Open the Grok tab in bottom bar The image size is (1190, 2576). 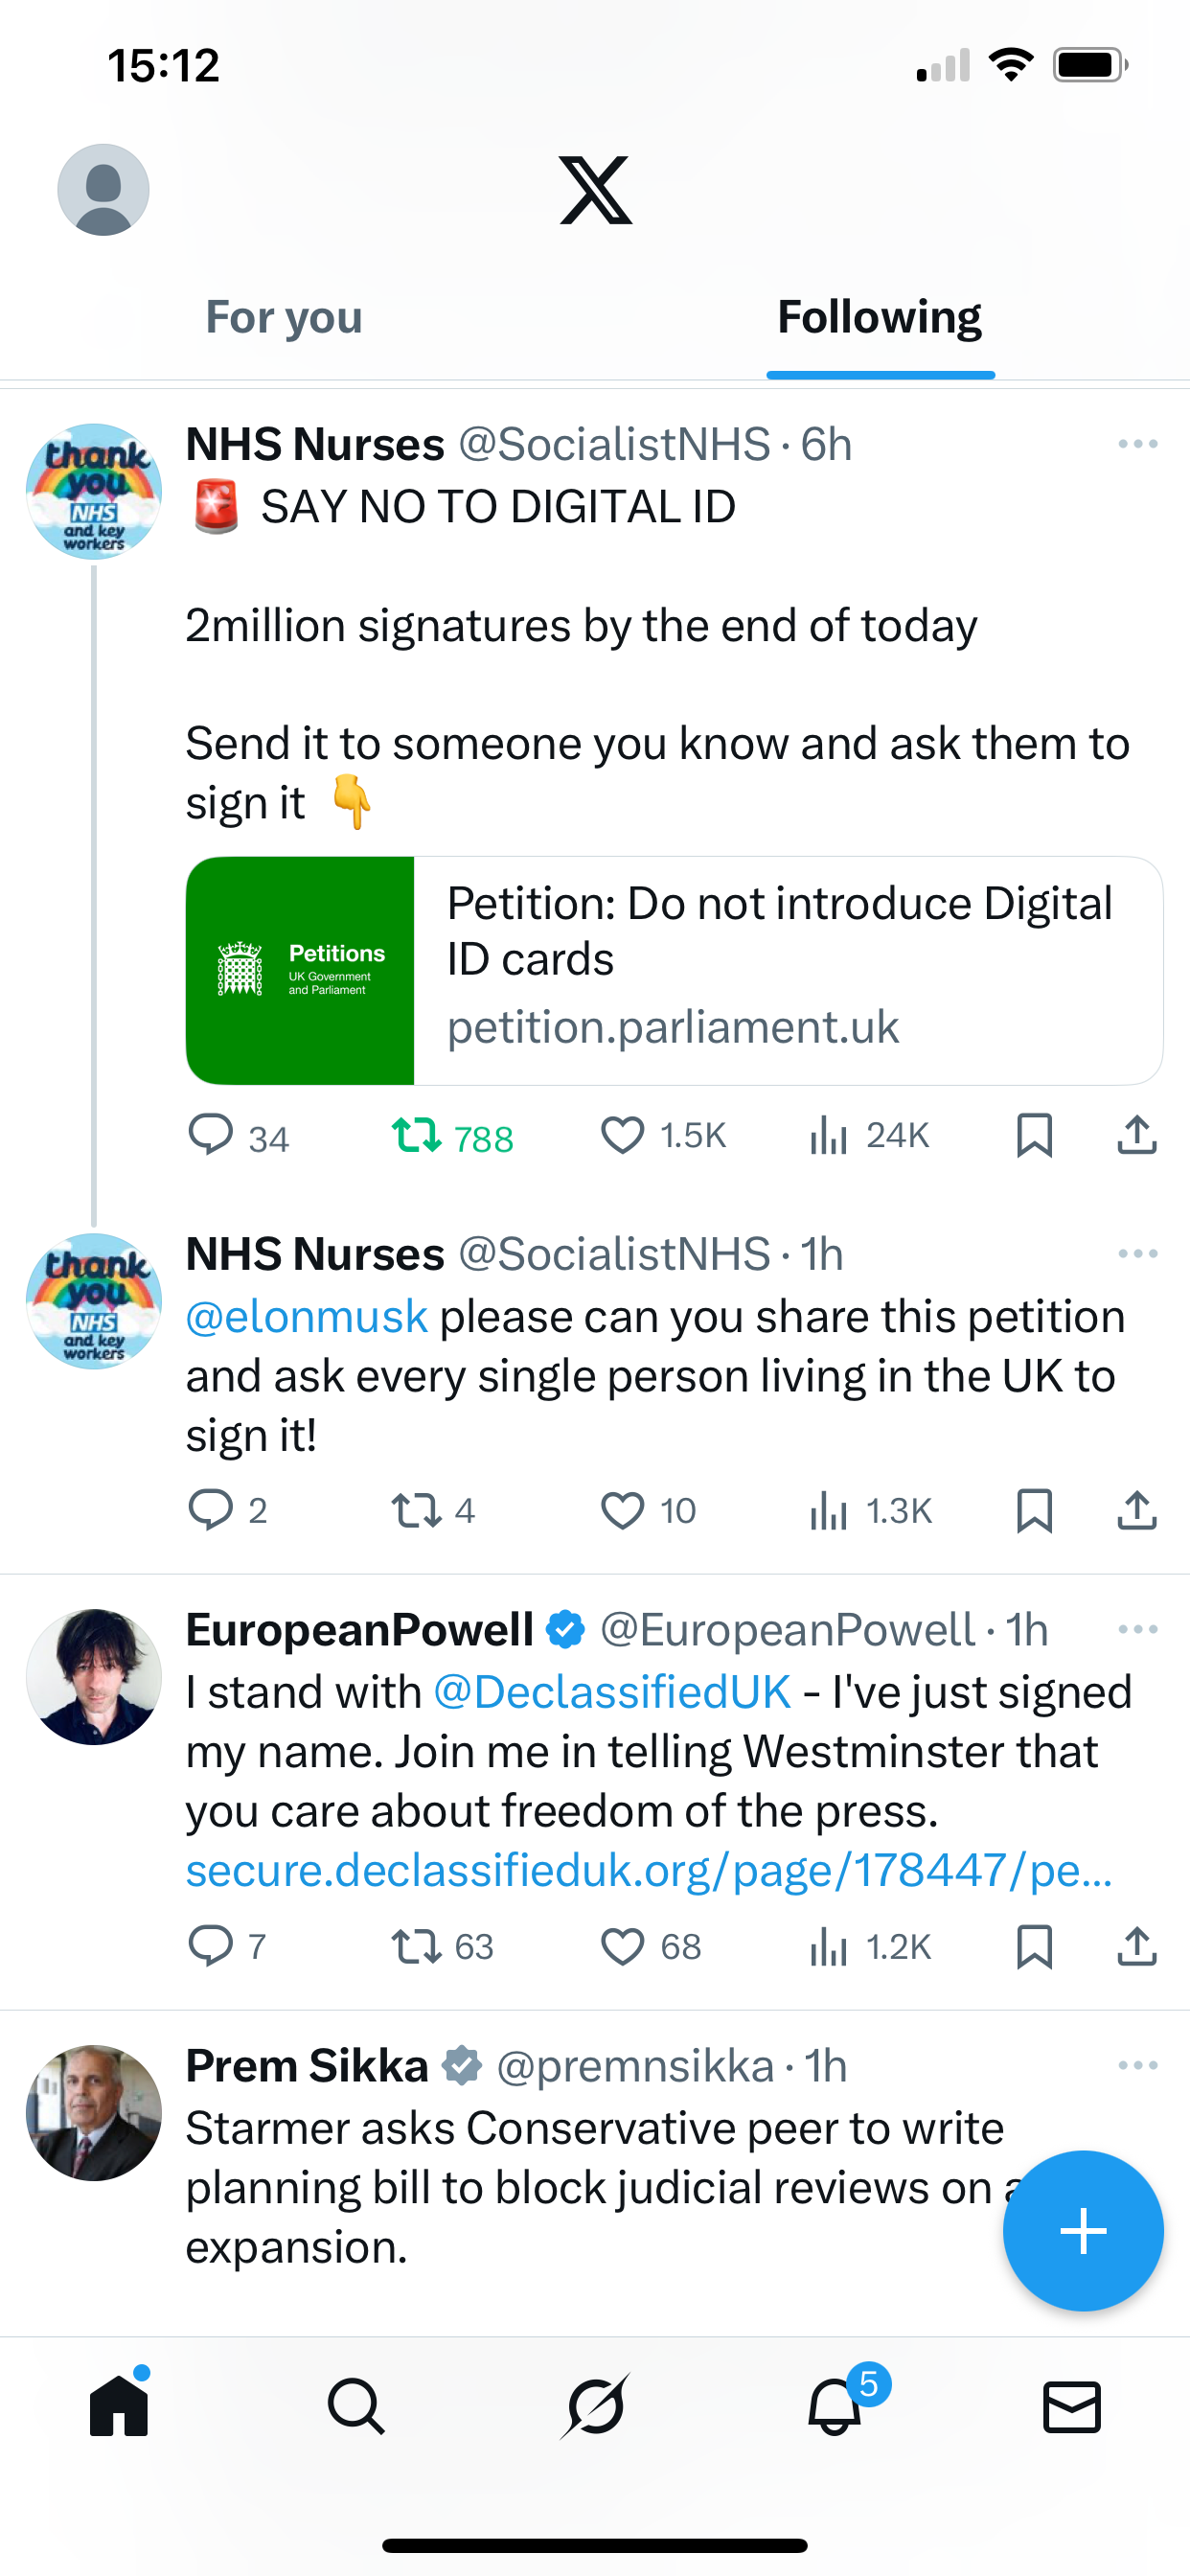click(595, 2405)
